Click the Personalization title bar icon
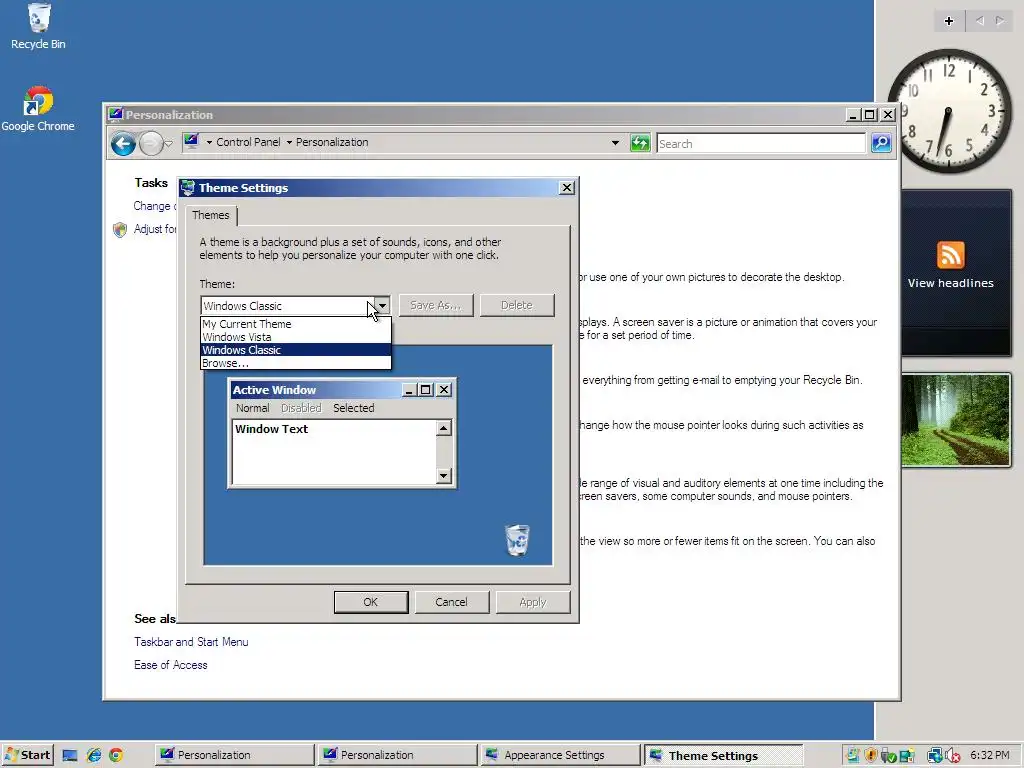Screen dimensions: 1024x768 [116, 114]
